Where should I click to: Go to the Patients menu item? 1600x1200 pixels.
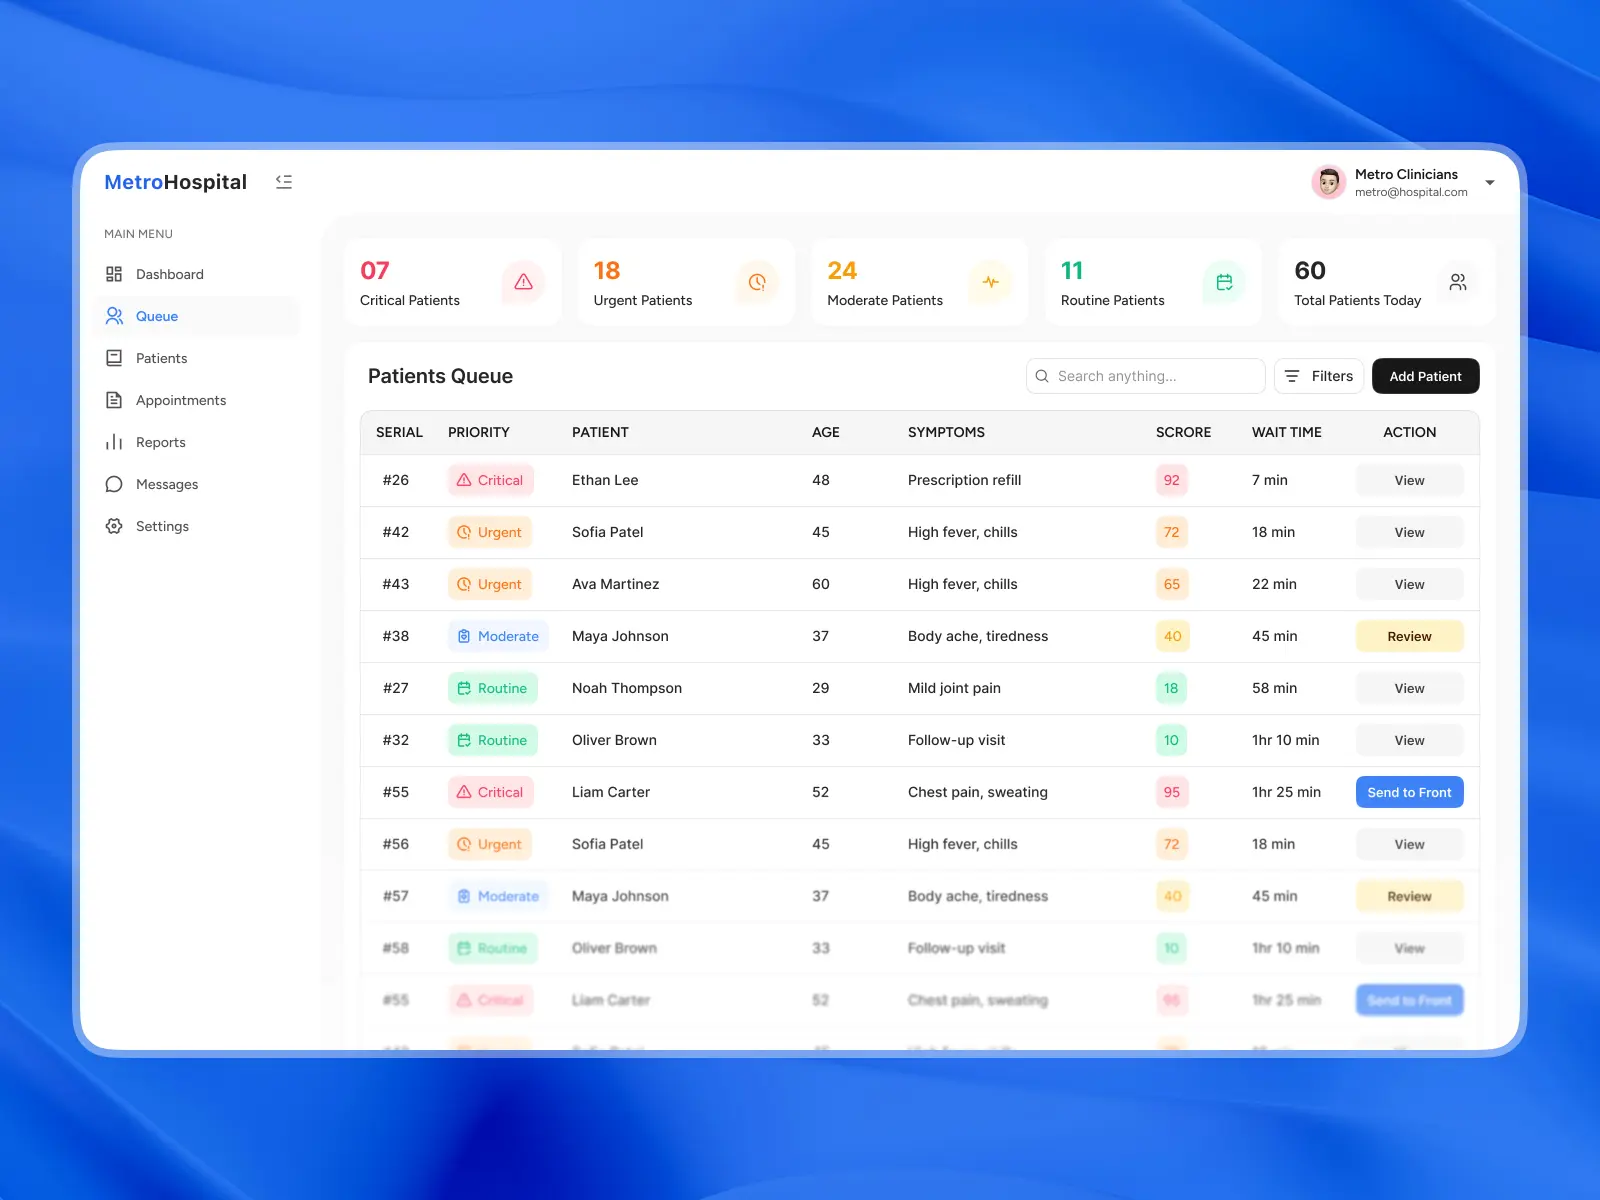pos(198,358)
